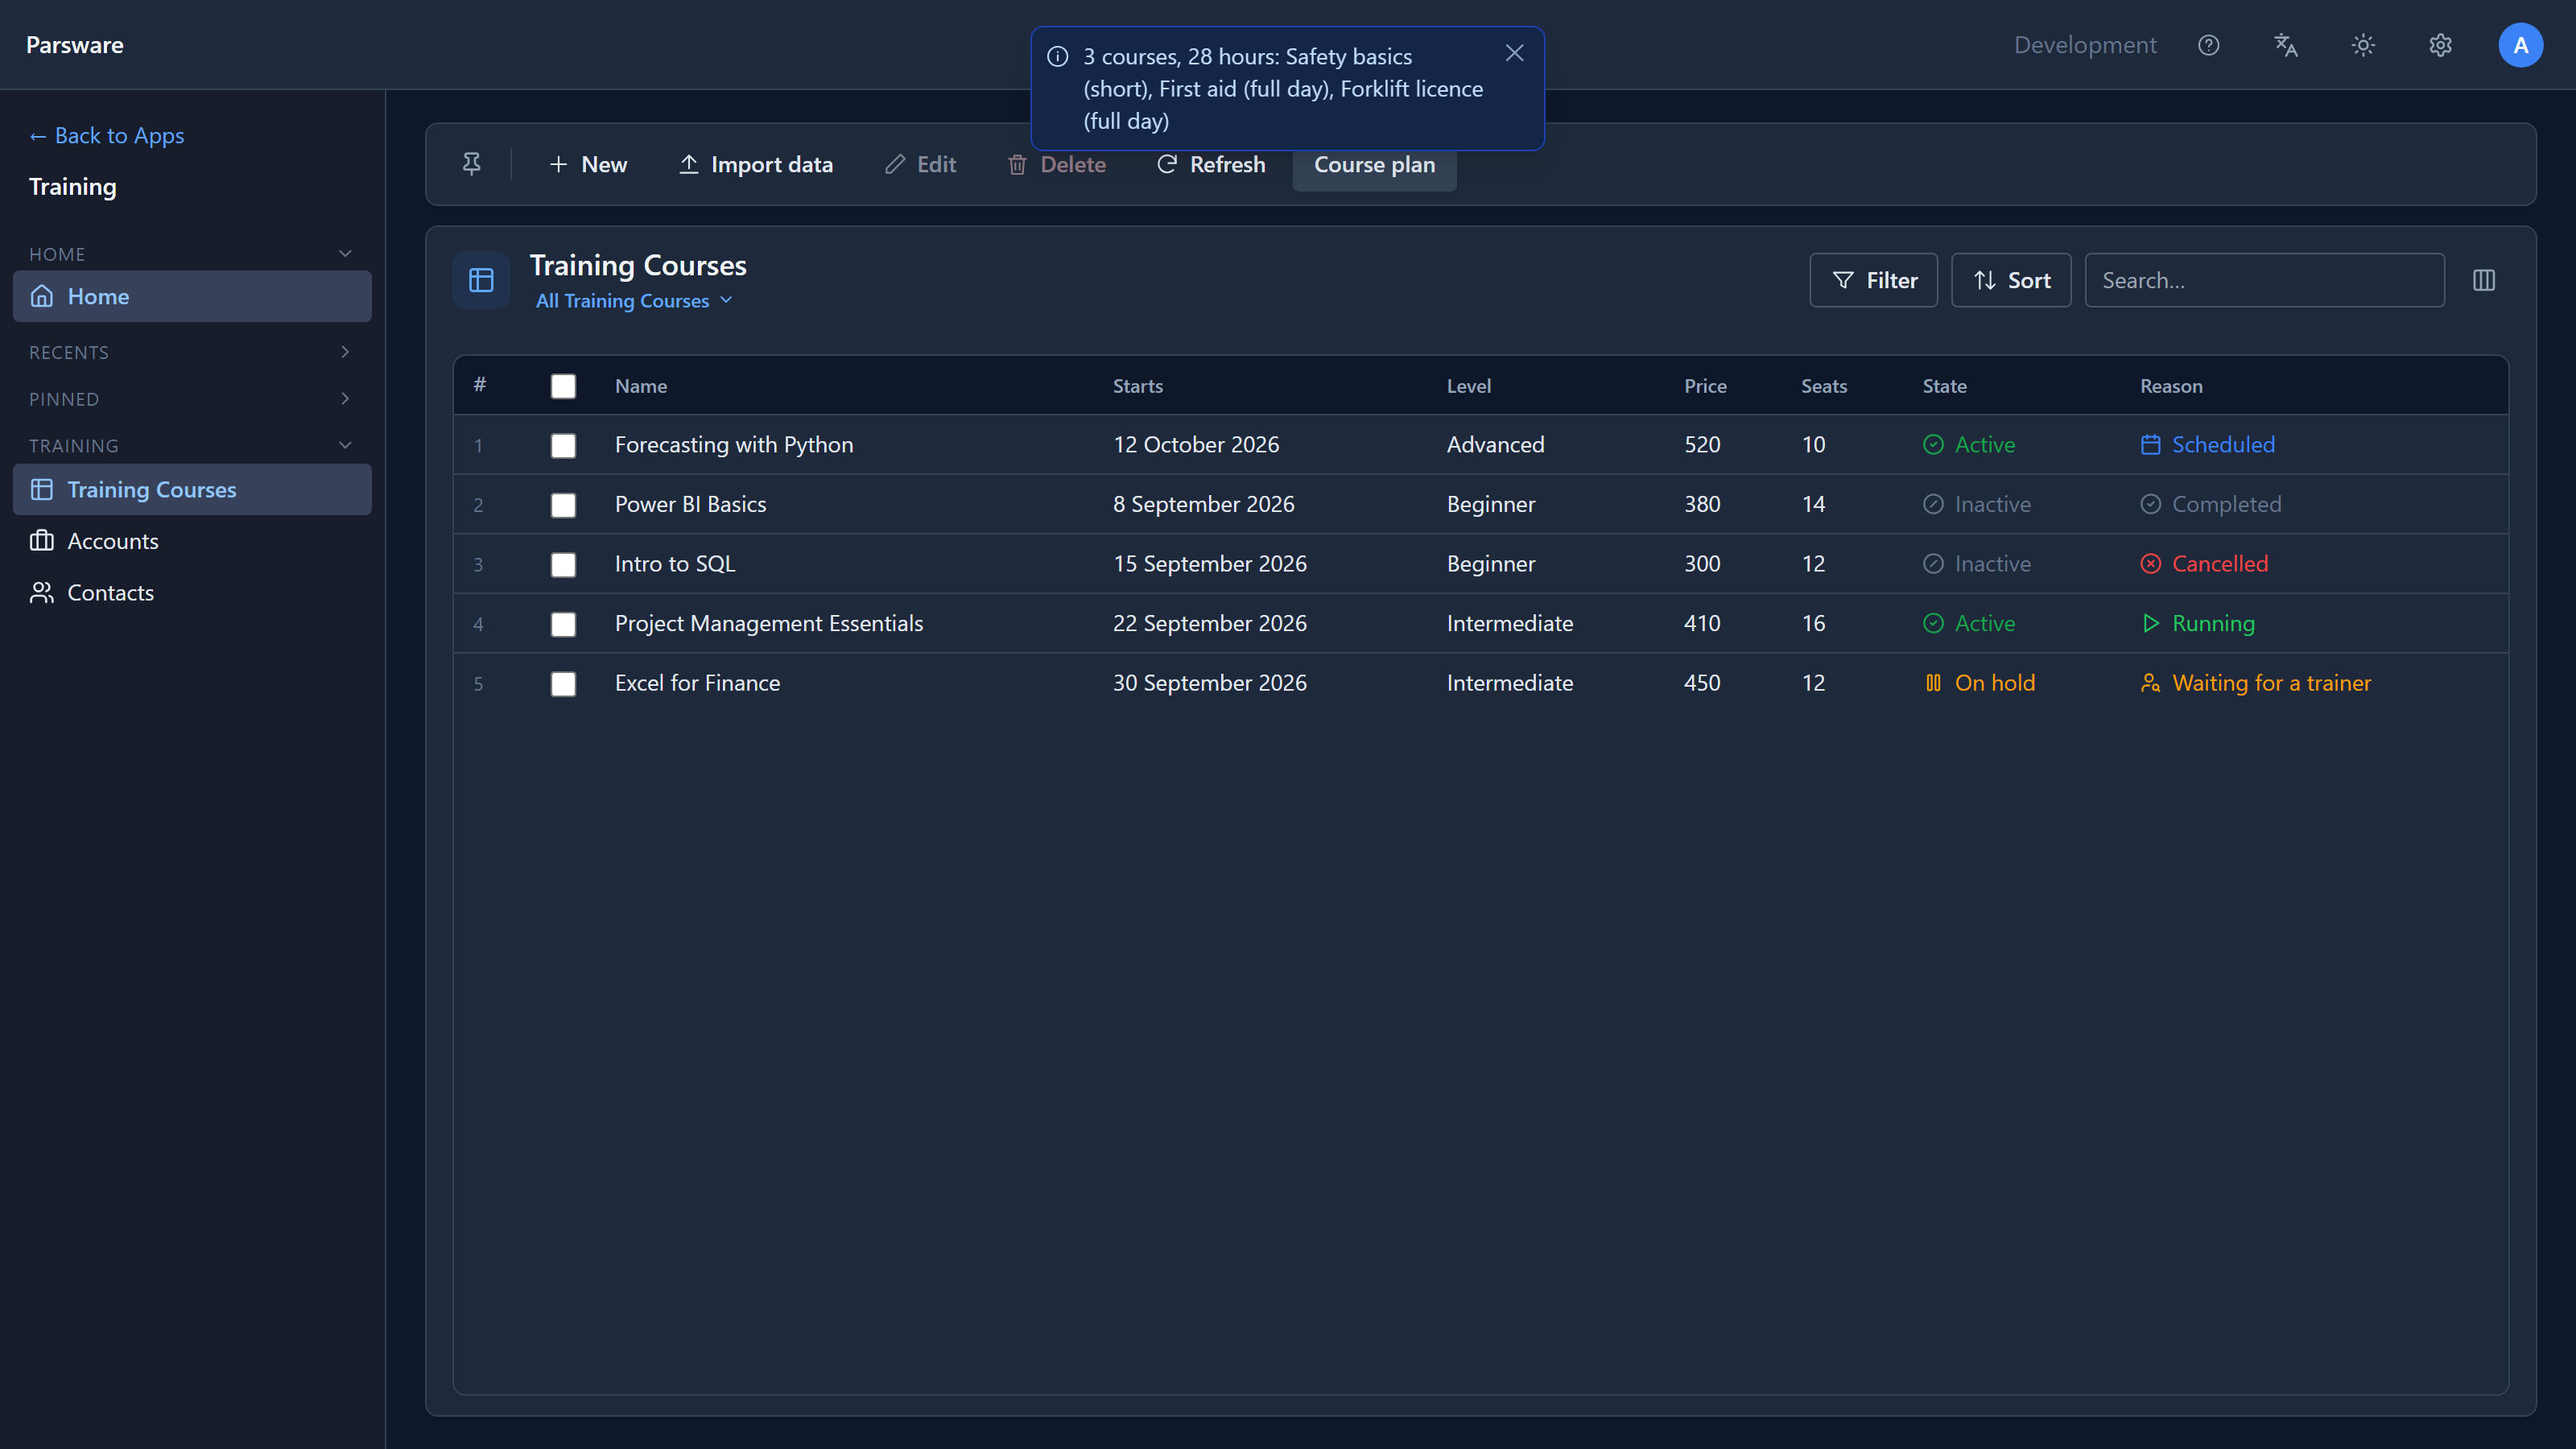This screenshot has height=1449, width=2576.
Task: Click the pin toolbar icon
Action: click(471, 164)
